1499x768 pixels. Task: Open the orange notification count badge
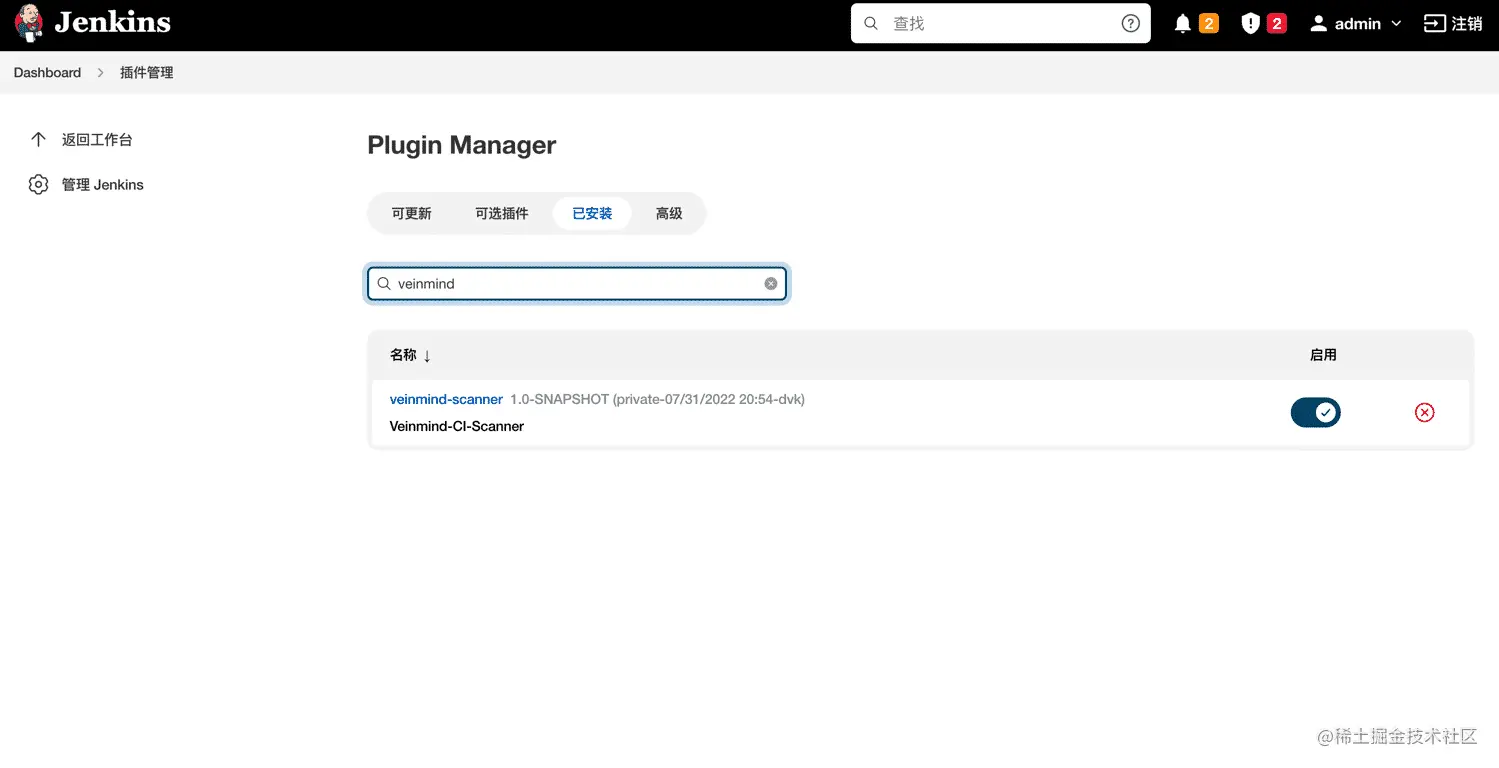pos(1208,23)
